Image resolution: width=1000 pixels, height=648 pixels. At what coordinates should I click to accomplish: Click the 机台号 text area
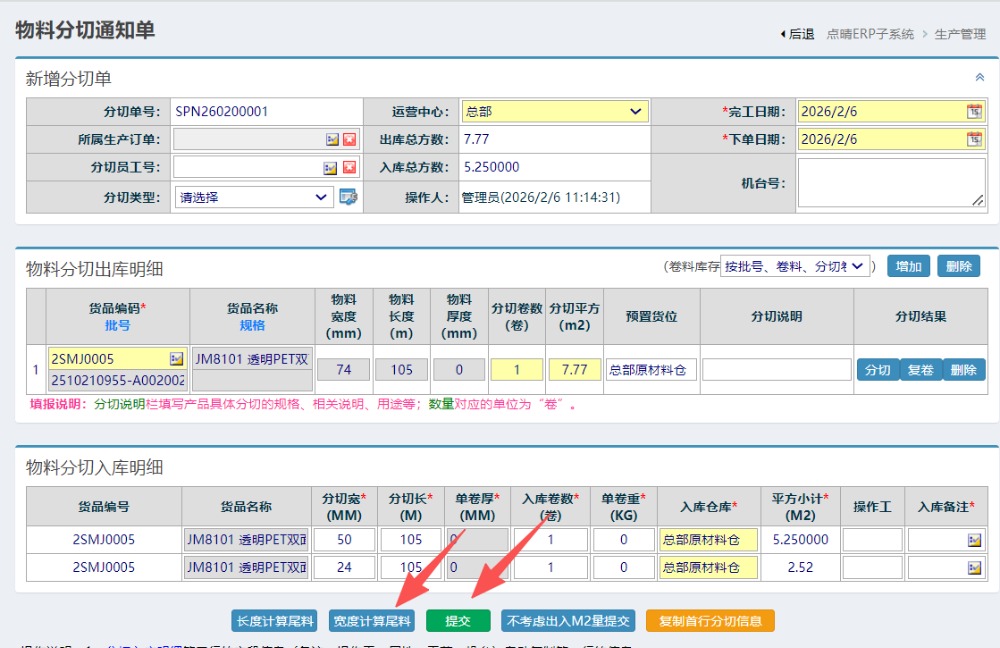click(890, 183)
